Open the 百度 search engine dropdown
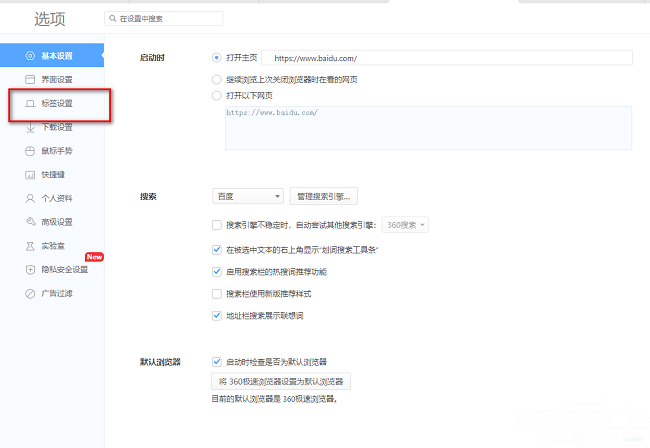This screenshot has width=650, height=448. point(248,196)
